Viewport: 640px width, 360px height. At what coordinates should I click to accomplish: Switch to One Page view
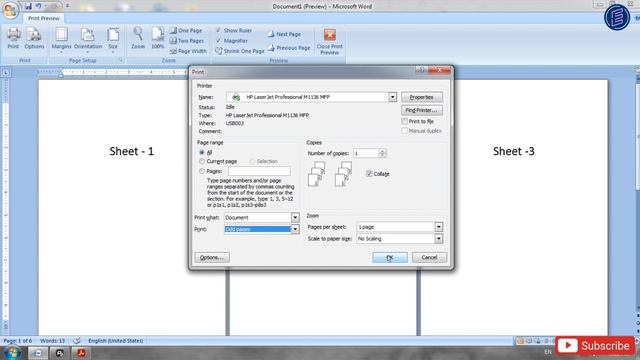click(186, 31)
